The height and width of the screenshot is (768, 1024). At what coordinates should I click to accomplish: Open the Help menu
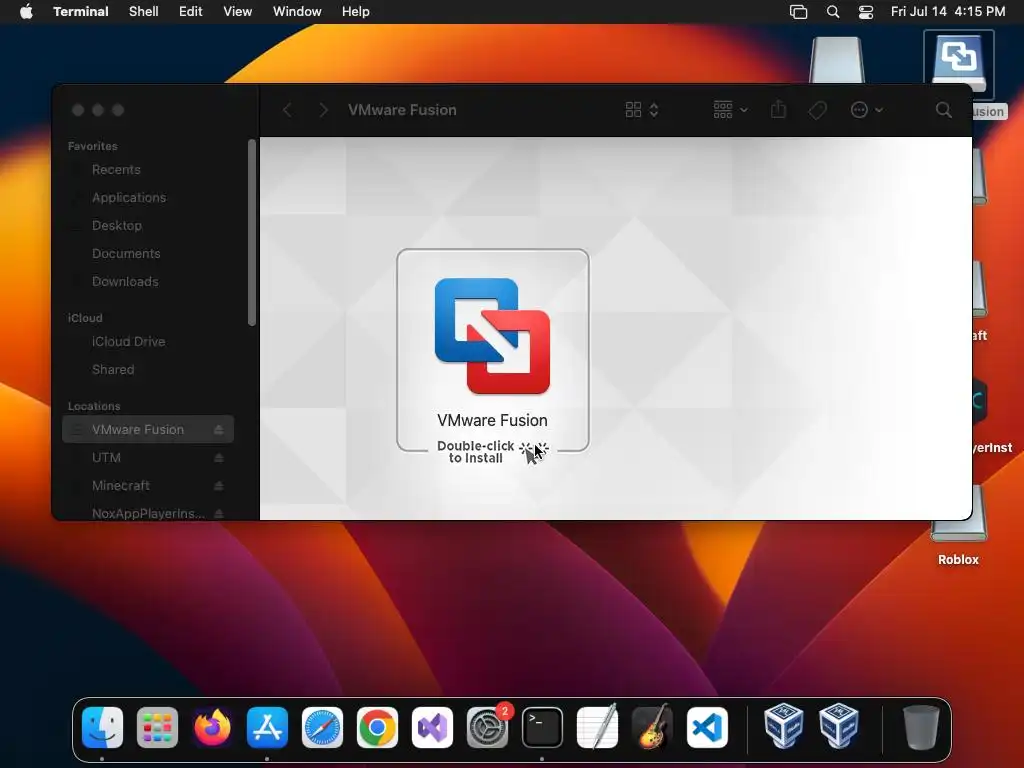tap(356, 12)
